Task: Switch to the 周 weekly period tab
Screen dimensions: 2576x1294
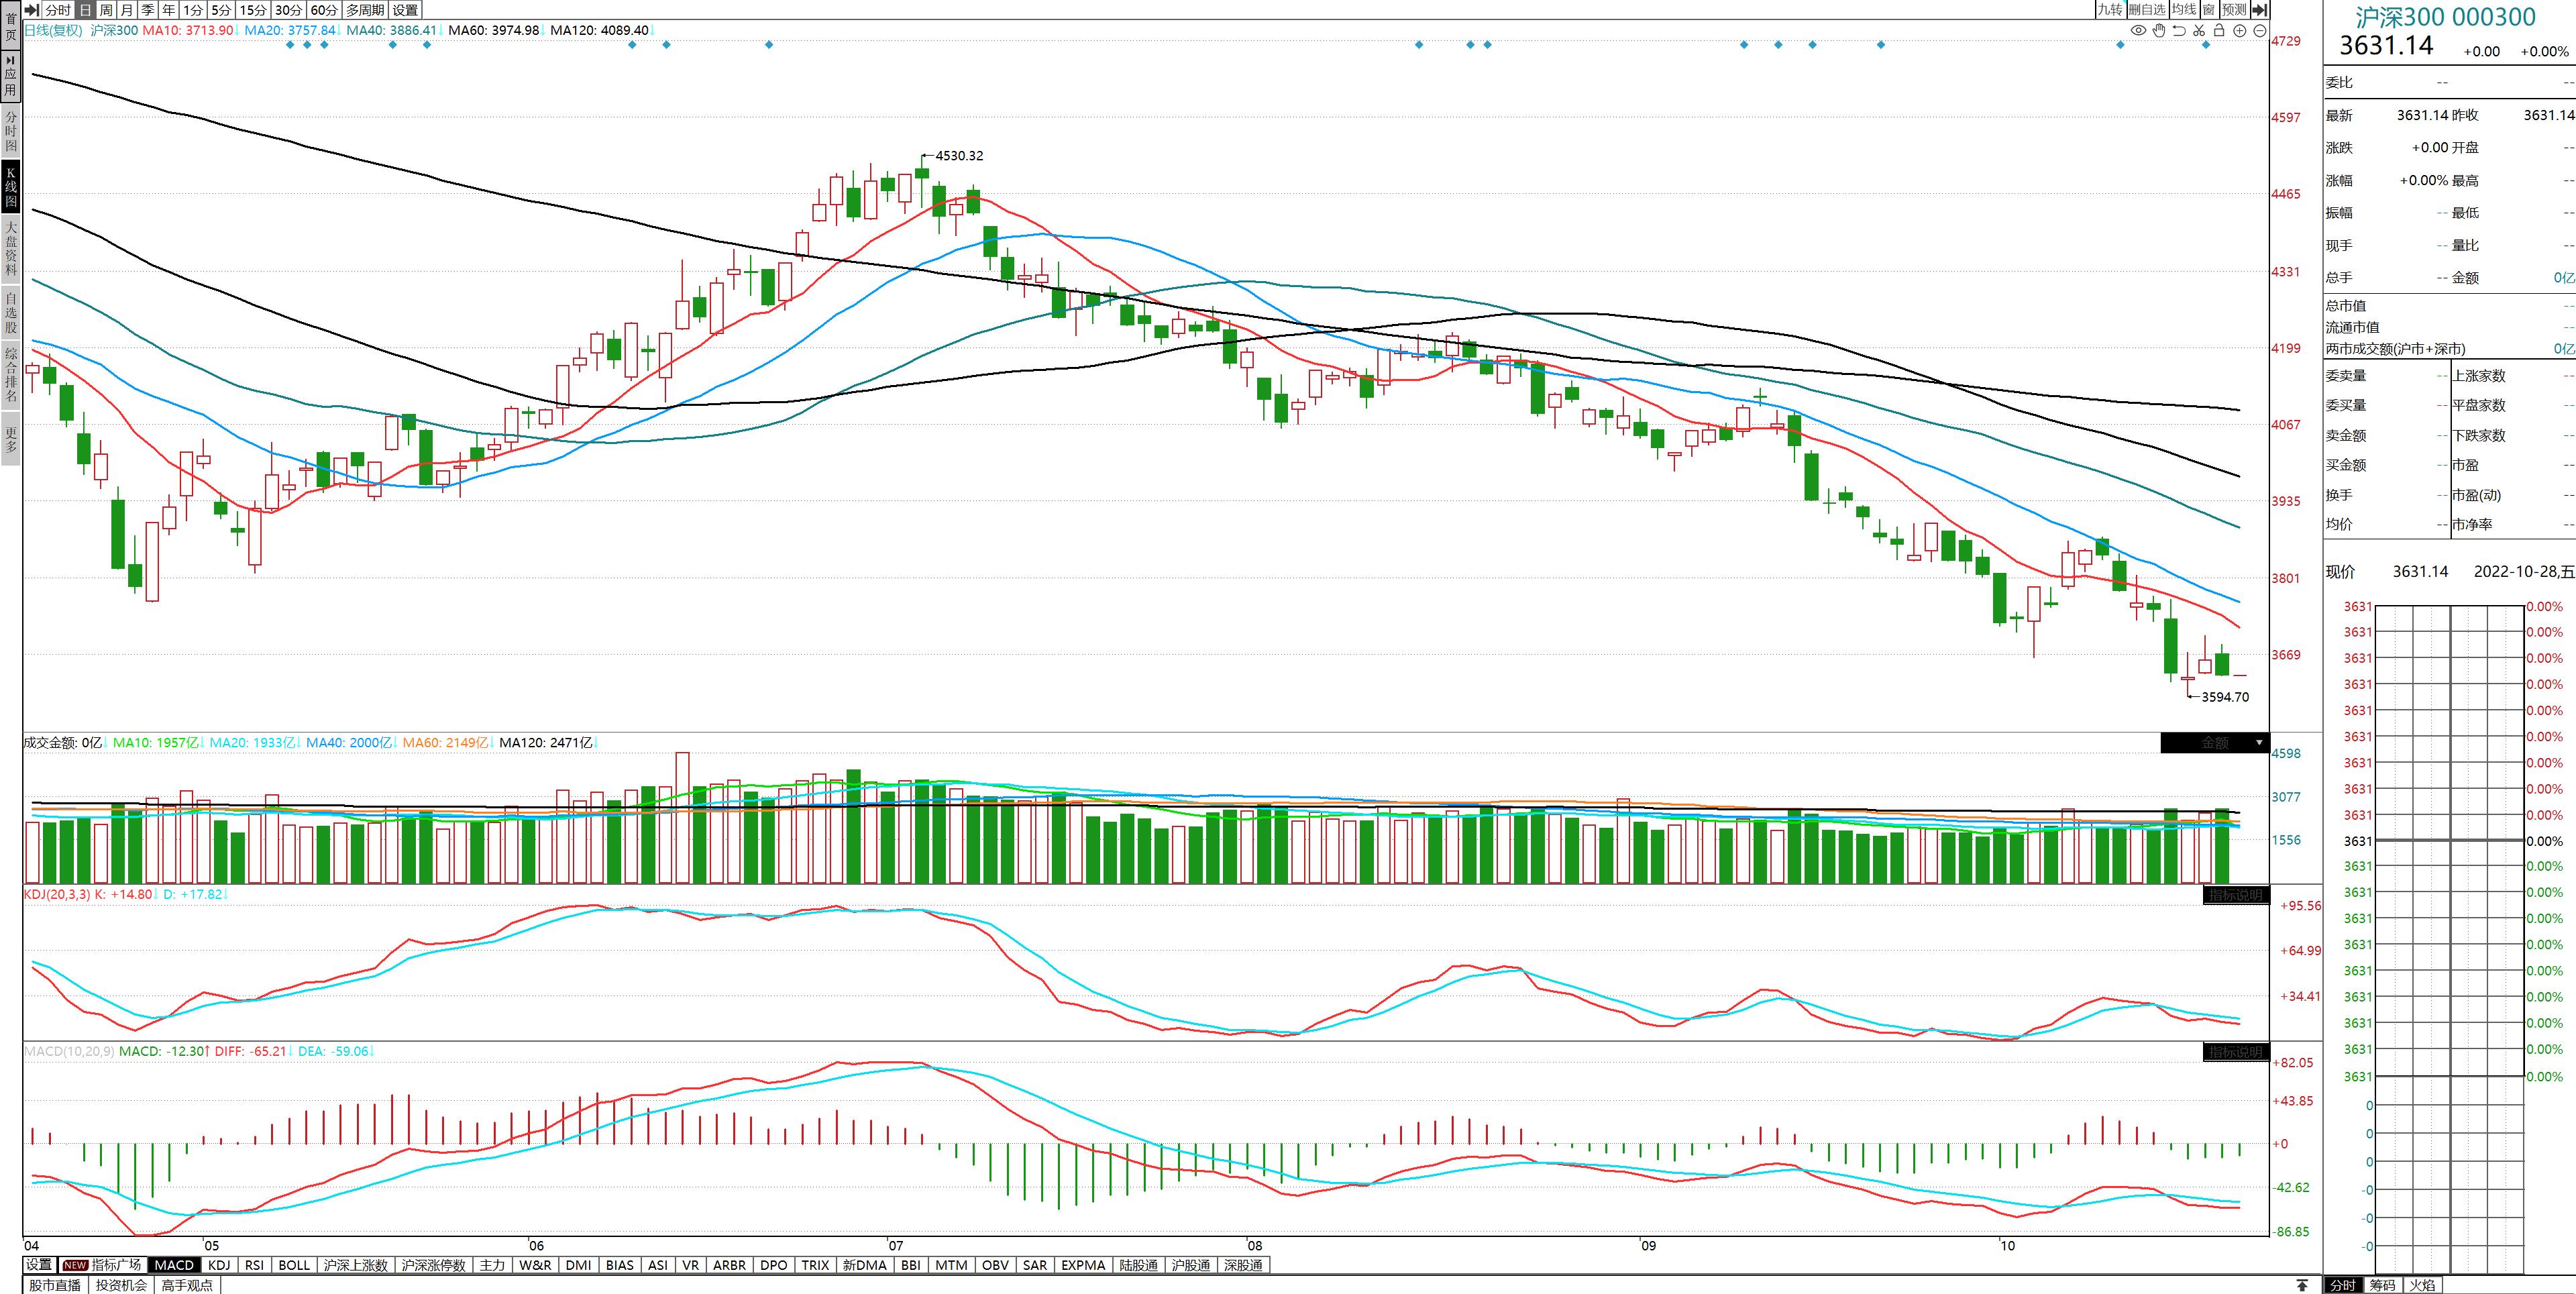Action: pos(106,9)
